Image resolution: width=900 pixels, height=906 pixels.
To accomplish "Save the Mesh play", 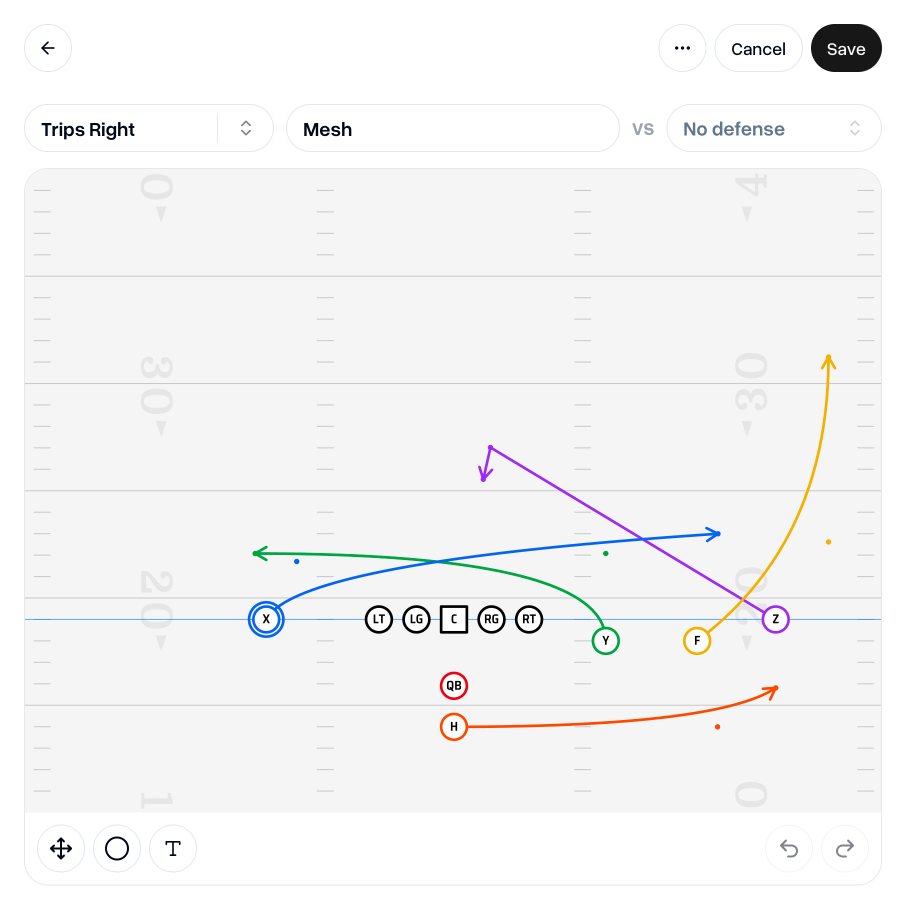I will point(846,48).
